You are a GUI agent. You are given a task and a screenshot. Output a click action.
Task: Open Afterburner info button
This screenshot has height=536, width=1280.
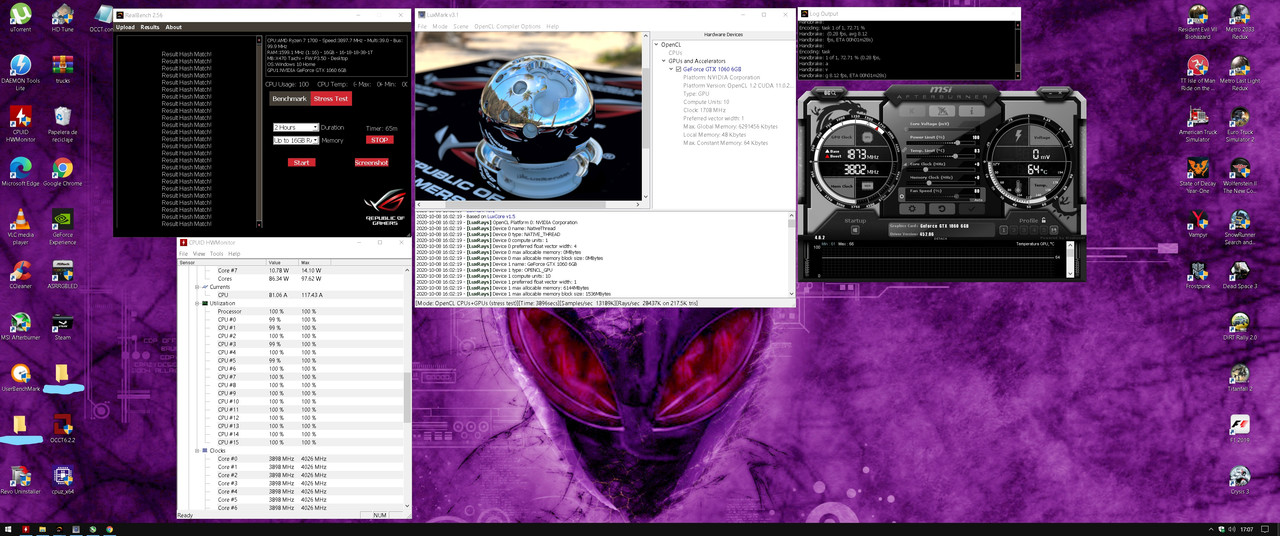[x=972, y=111]
